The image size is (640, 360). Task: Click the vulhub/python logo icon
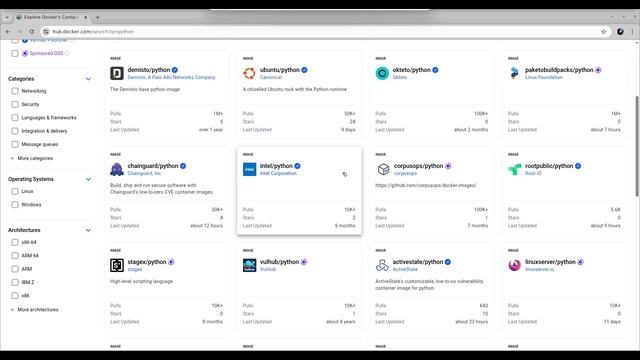(x=249, y=265)
